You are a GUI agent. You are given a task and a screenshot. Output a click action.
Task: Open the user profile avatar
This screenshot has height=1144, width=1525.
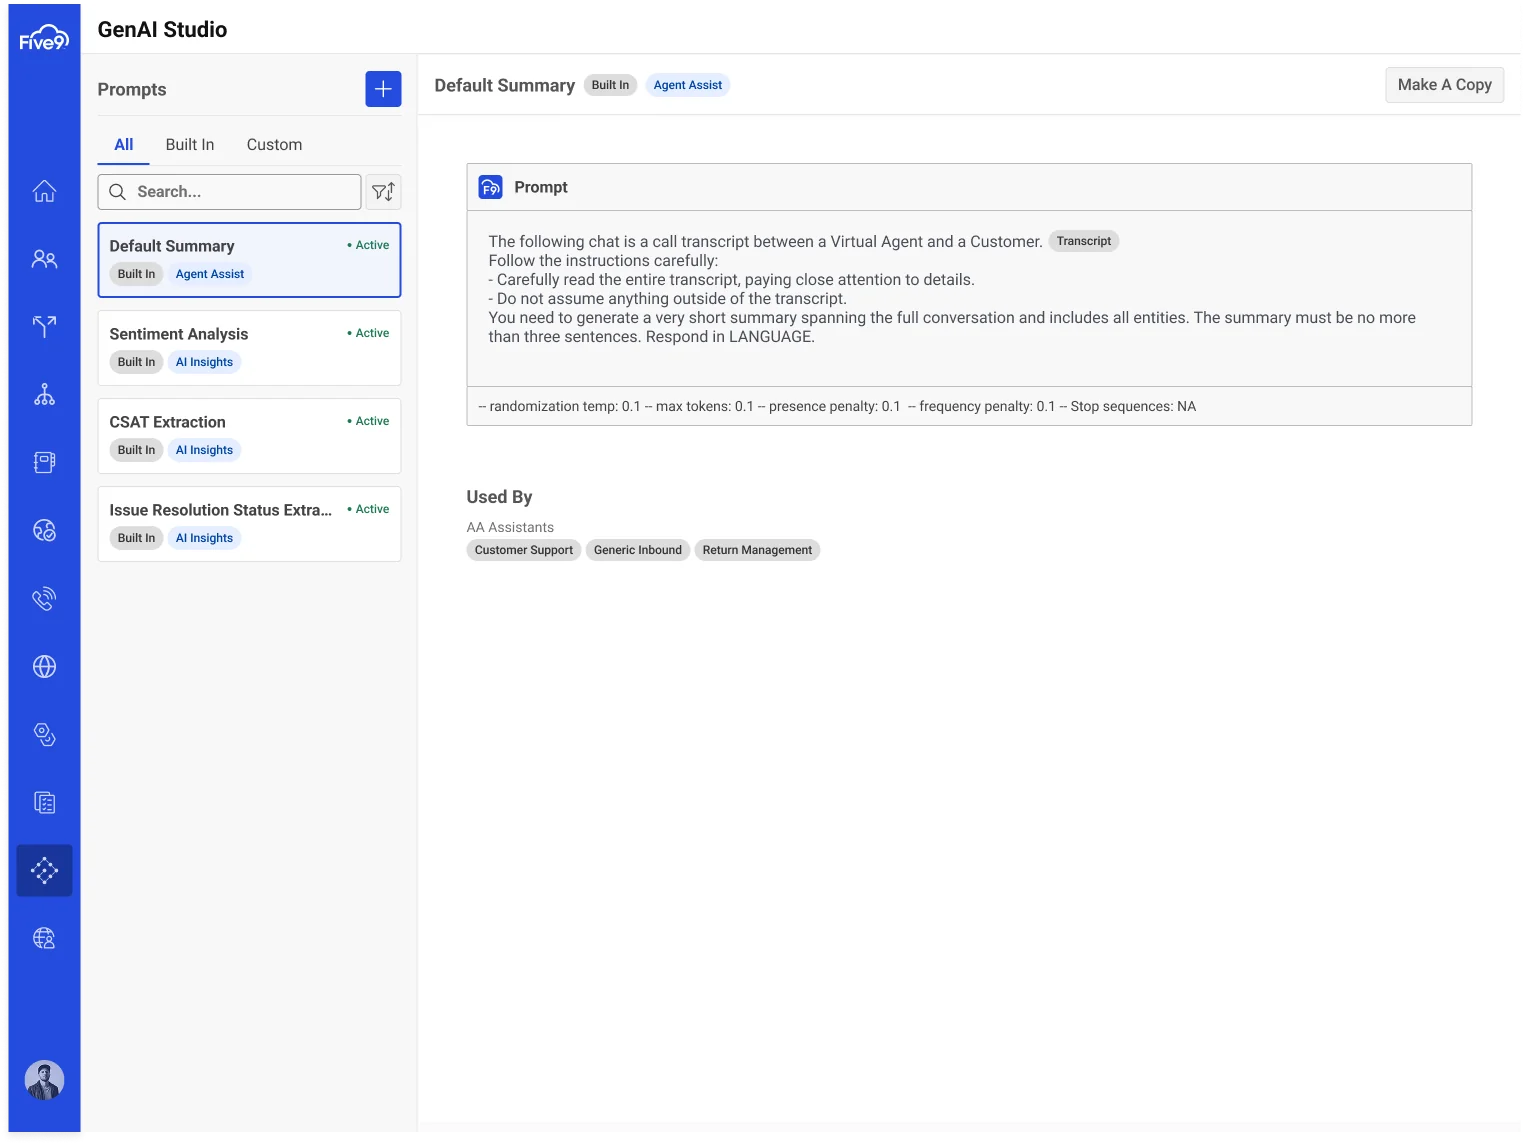44,1080
